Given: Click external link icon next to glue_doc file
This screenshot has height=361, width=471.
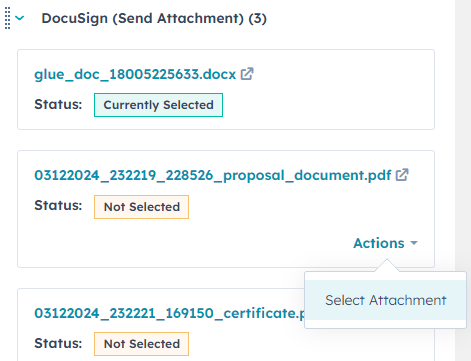Looking at the screenshot, I should tap(247, 74).
